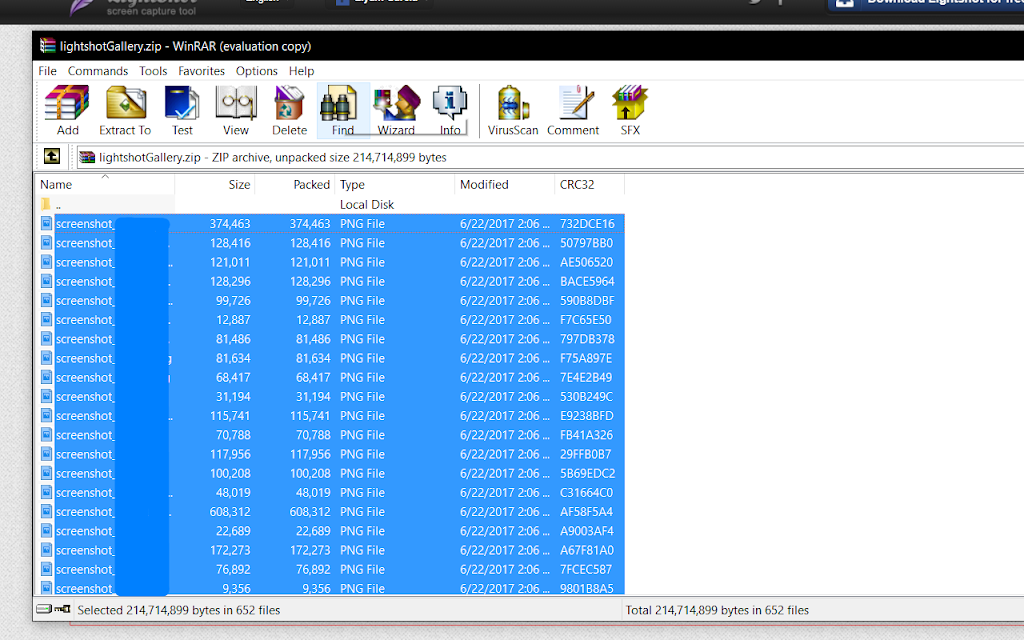
Task: Click the 'Local Disk' type cell
Action: coord(367,204)
